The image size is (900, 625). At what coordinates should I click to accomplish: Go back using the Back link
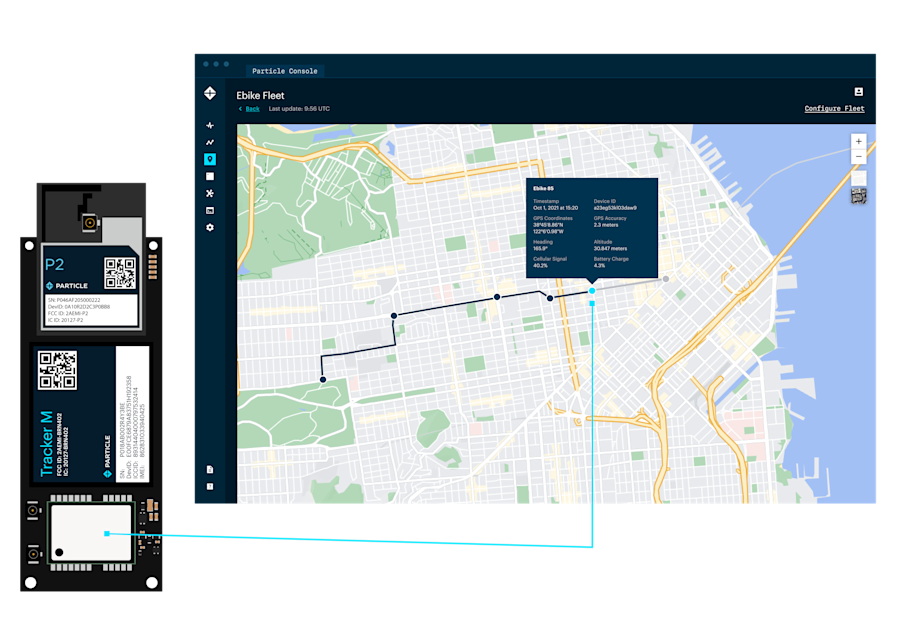[253, 108]
